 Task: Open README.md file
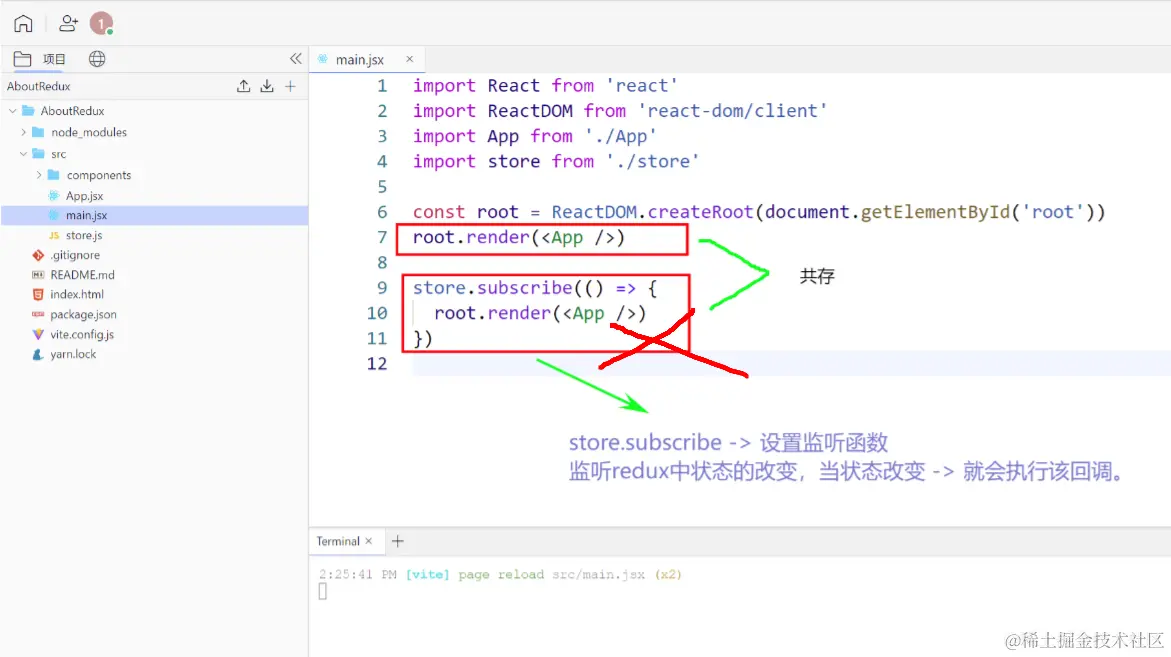click(x=82, y=275)
